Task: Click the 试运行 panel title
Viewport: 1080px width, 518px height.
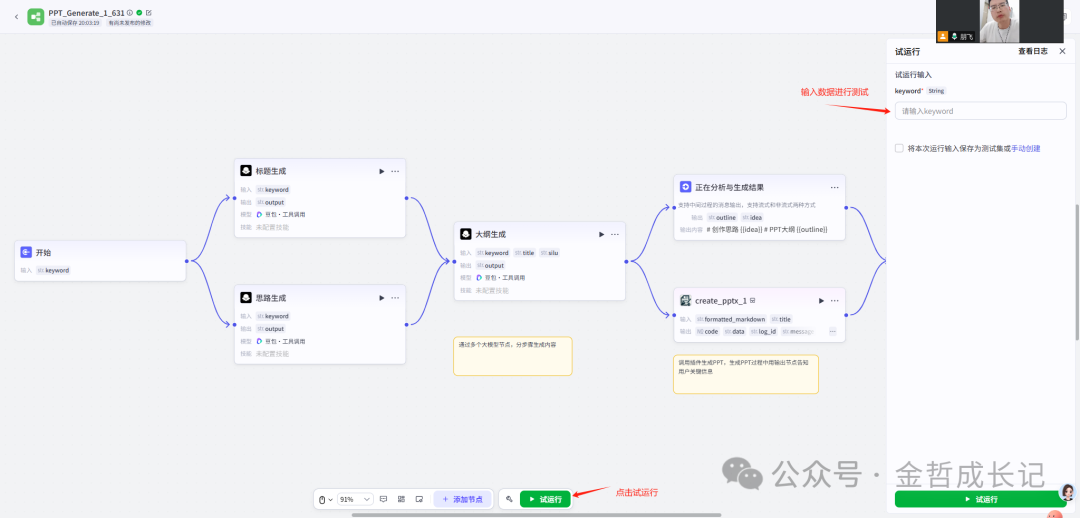Action: [x=907, y=52]
